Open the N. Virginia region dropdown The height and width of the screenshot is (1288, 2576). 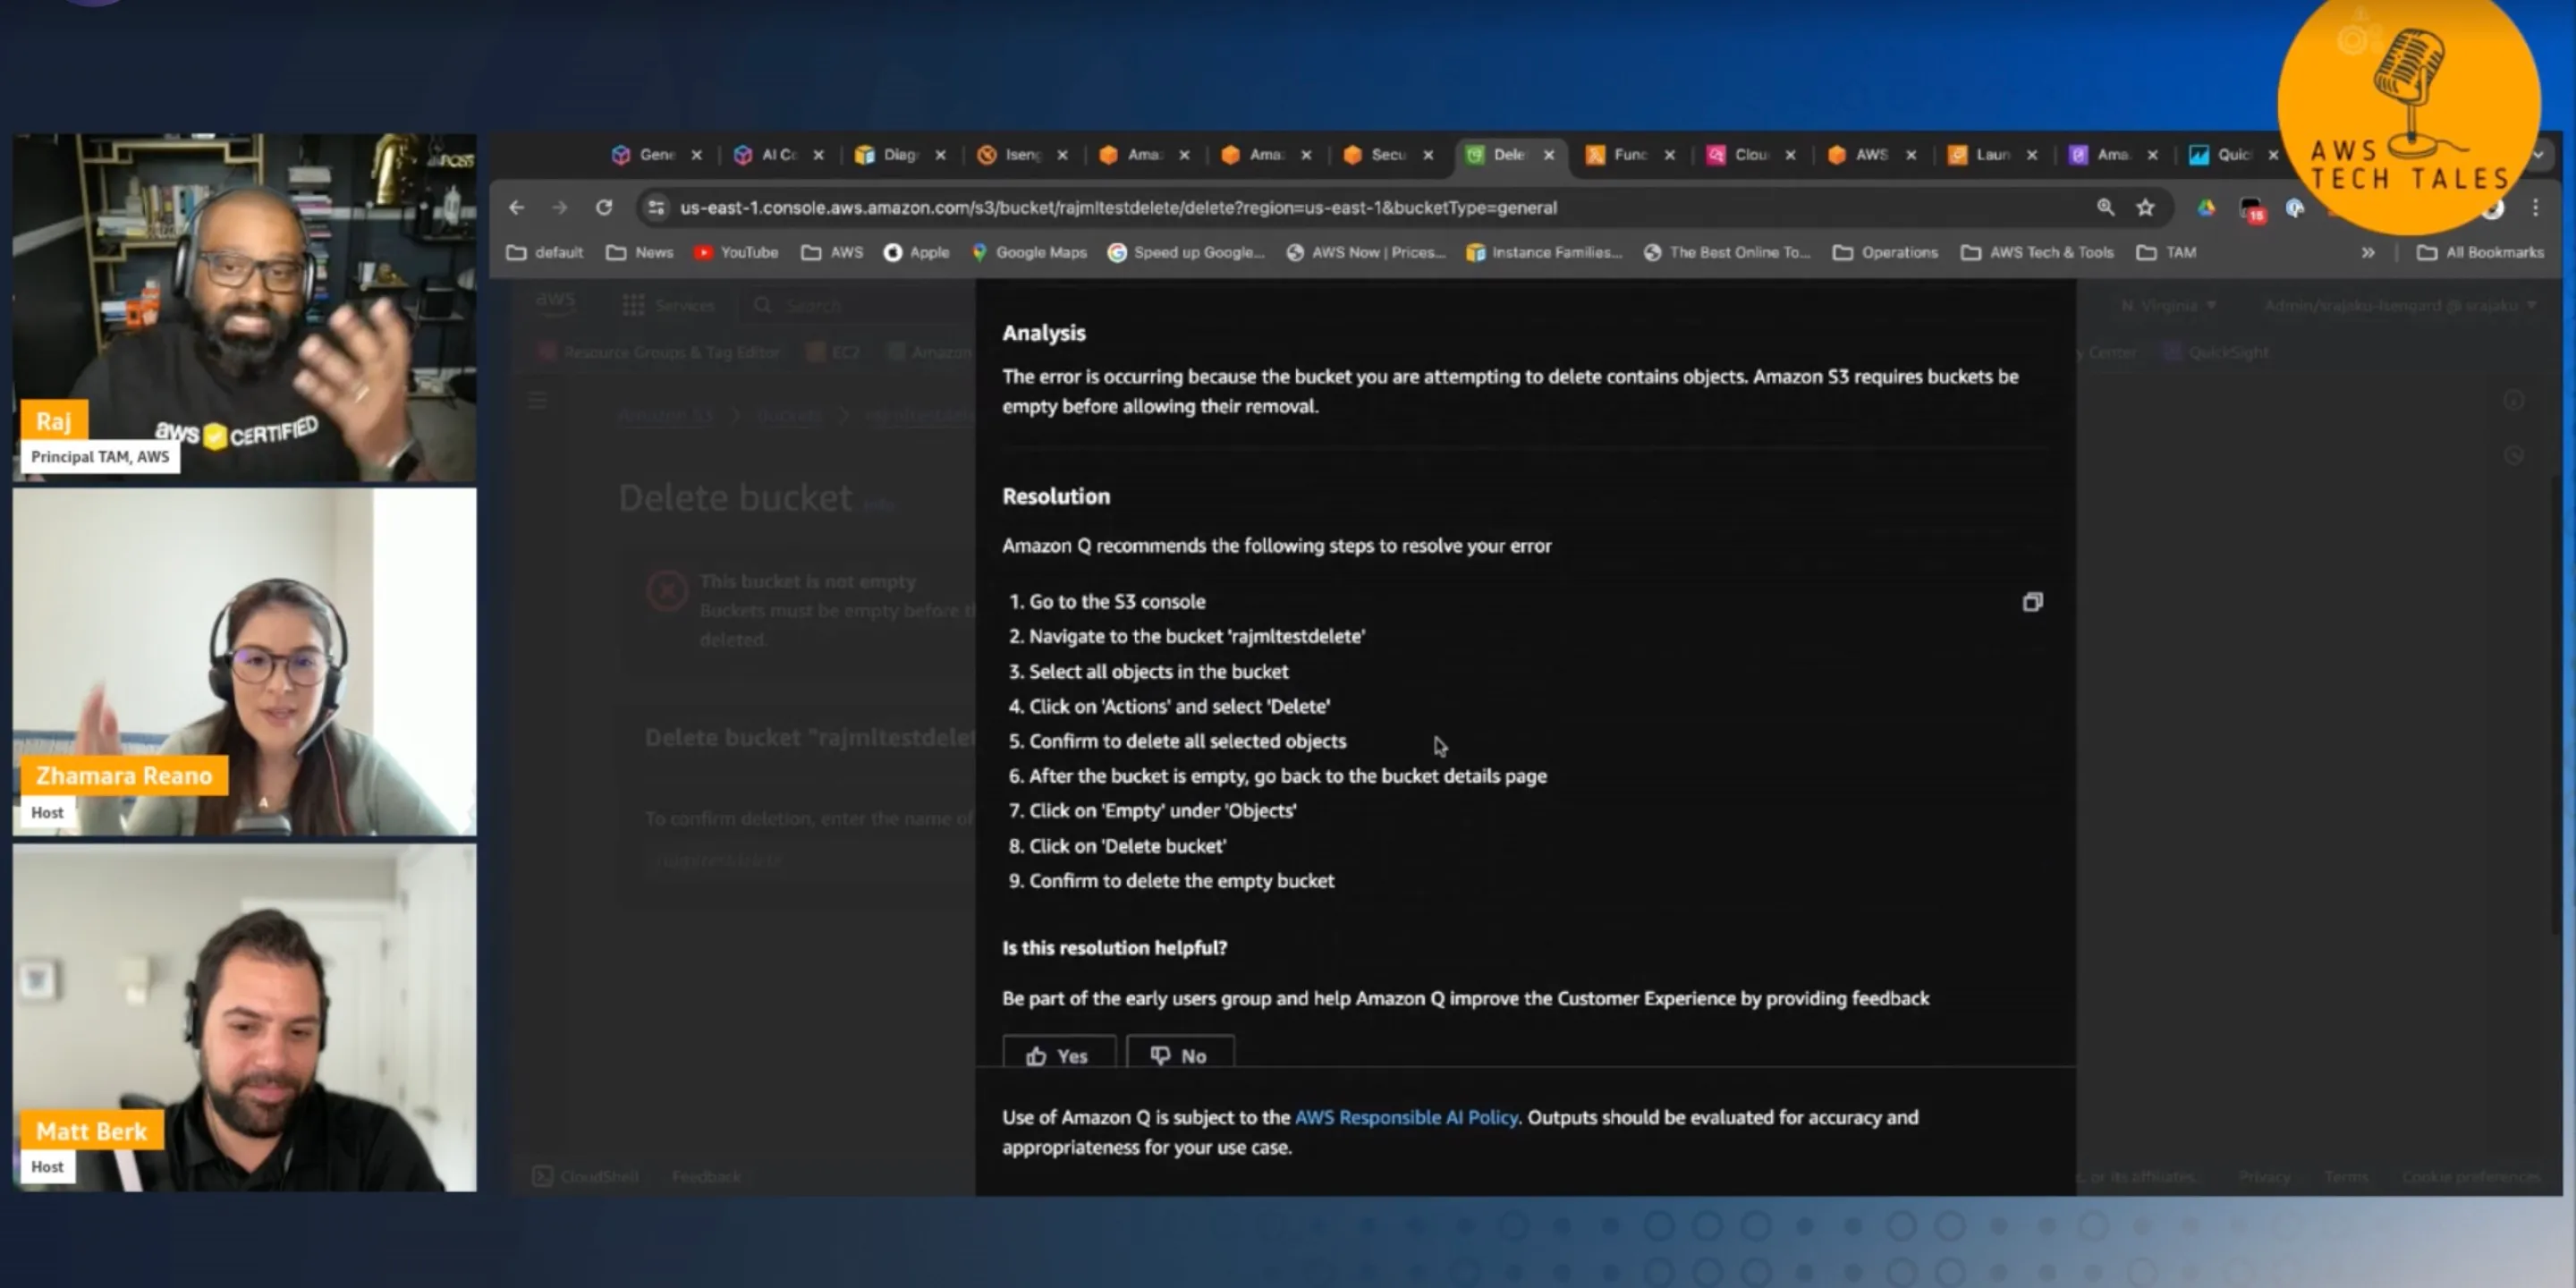pyautogui.click(x=2168, y=305)
